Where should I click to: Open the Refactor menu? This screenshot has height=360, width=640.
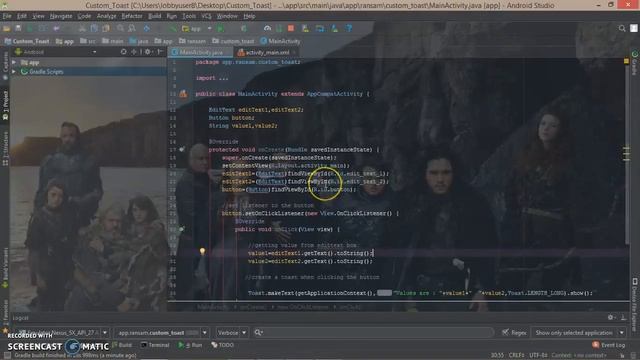click(x=132, y=16)
